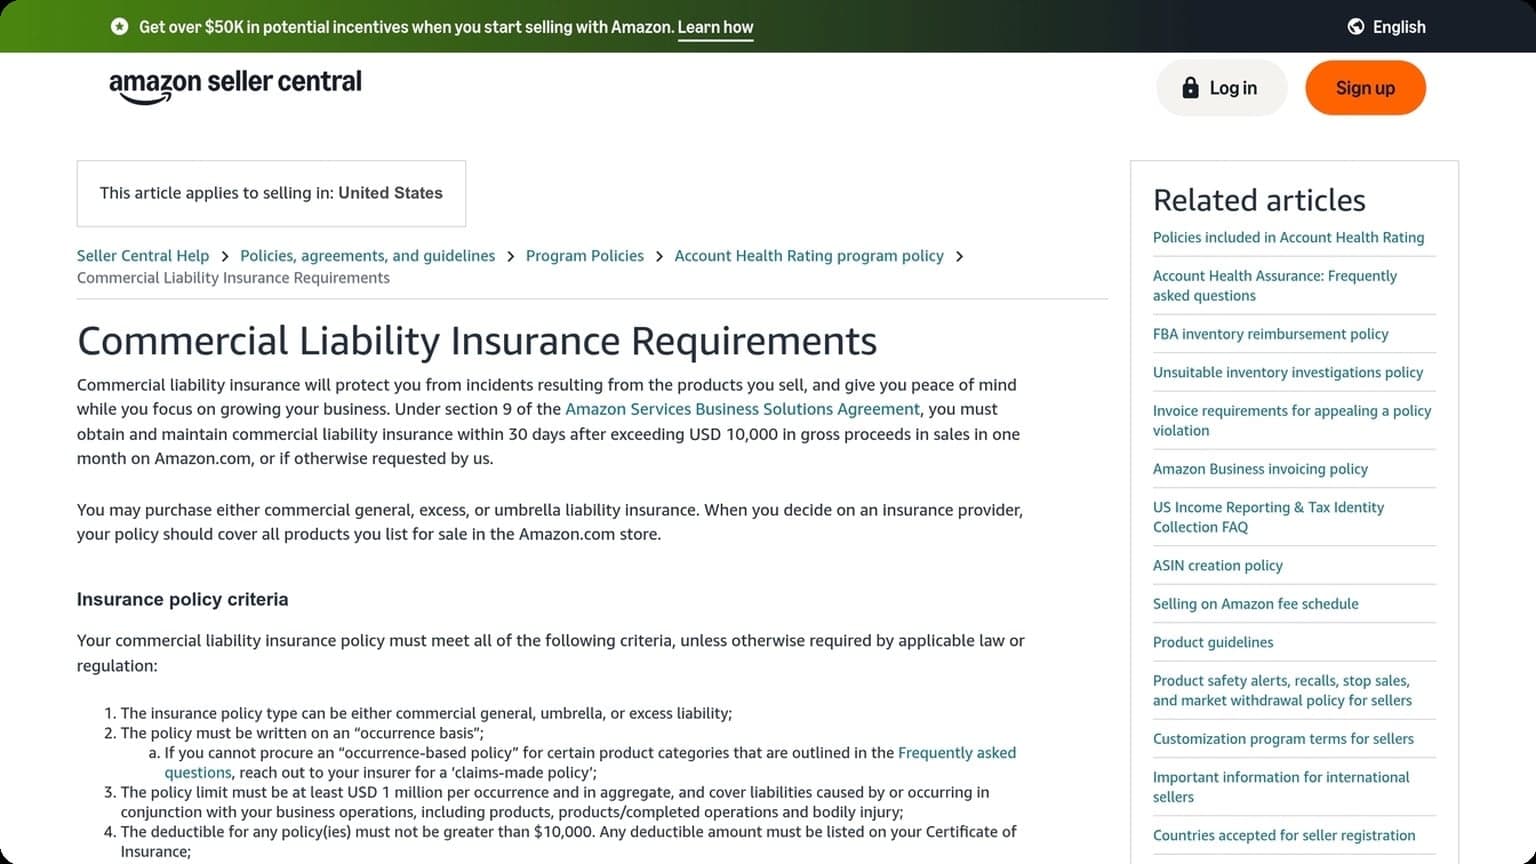
Task: Open Policies included in Account Health Rating
Action: point(1288,238)
